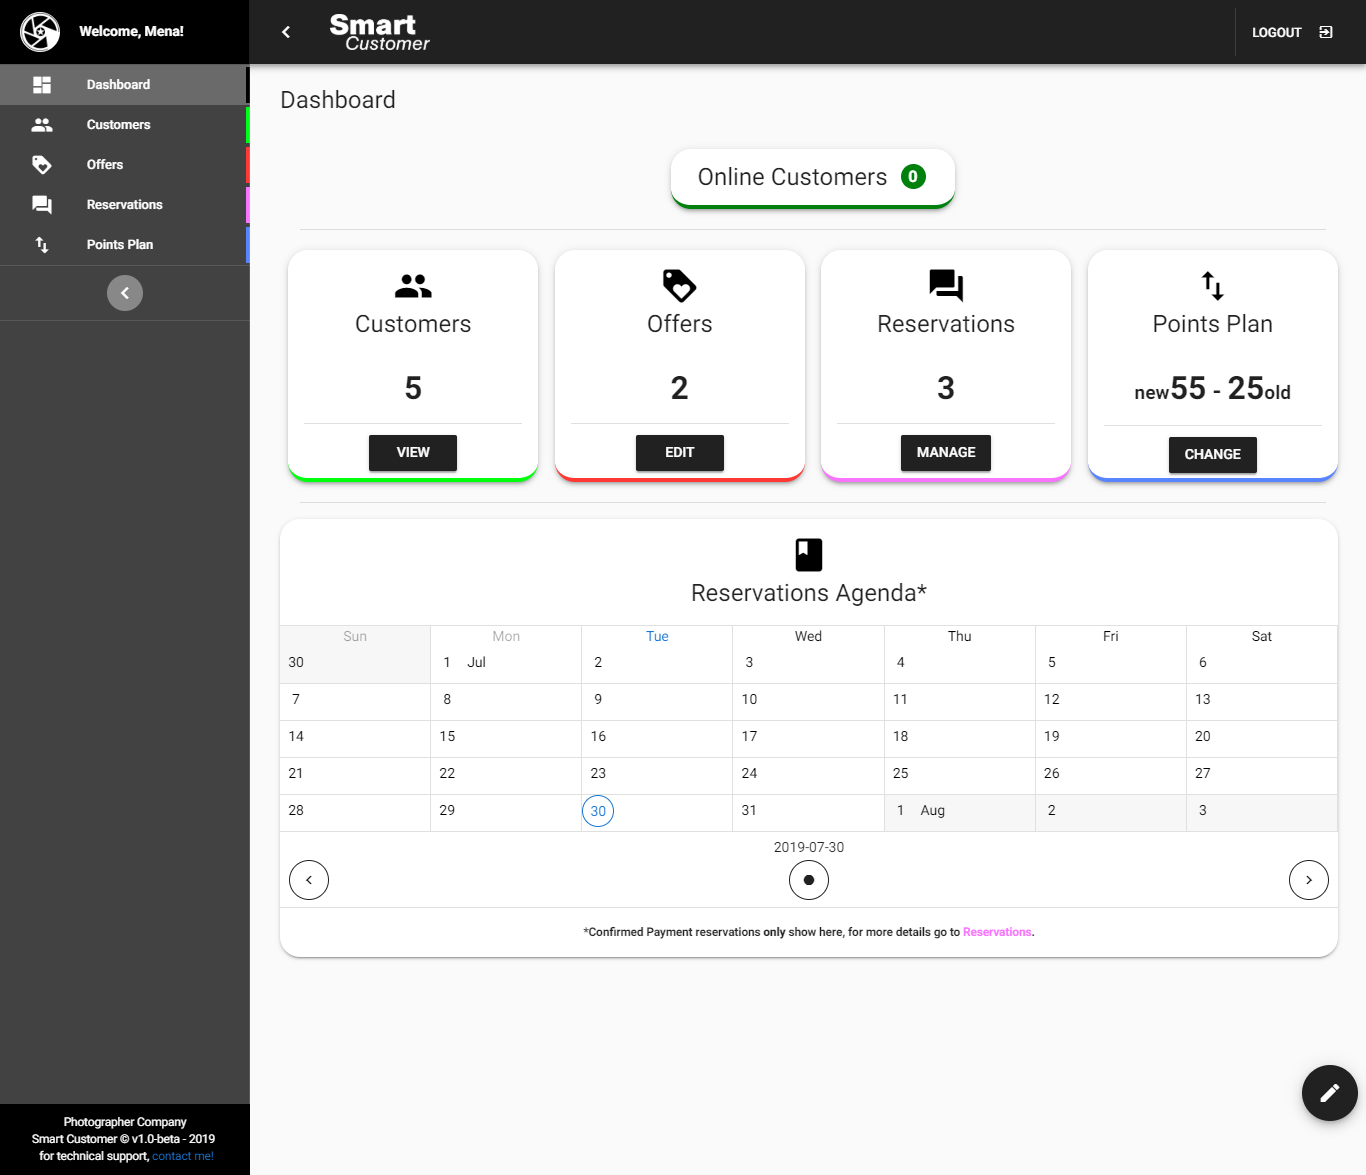
Task: Click the Tue column header
Action: [657, 637]
